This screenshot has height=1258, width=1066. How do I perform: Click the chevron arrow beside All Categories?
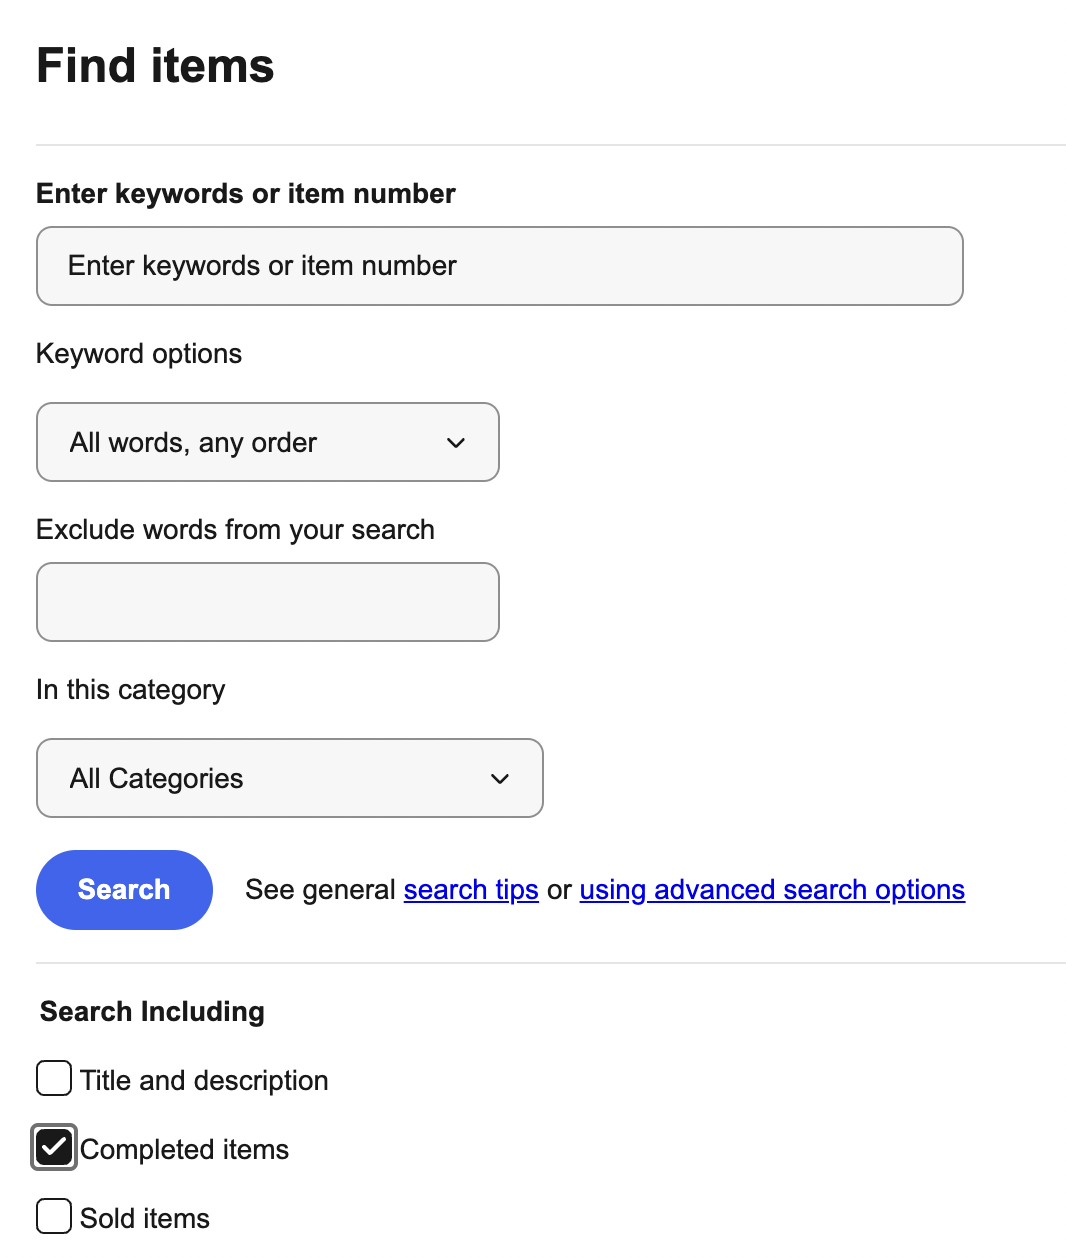tap(500, 779)
